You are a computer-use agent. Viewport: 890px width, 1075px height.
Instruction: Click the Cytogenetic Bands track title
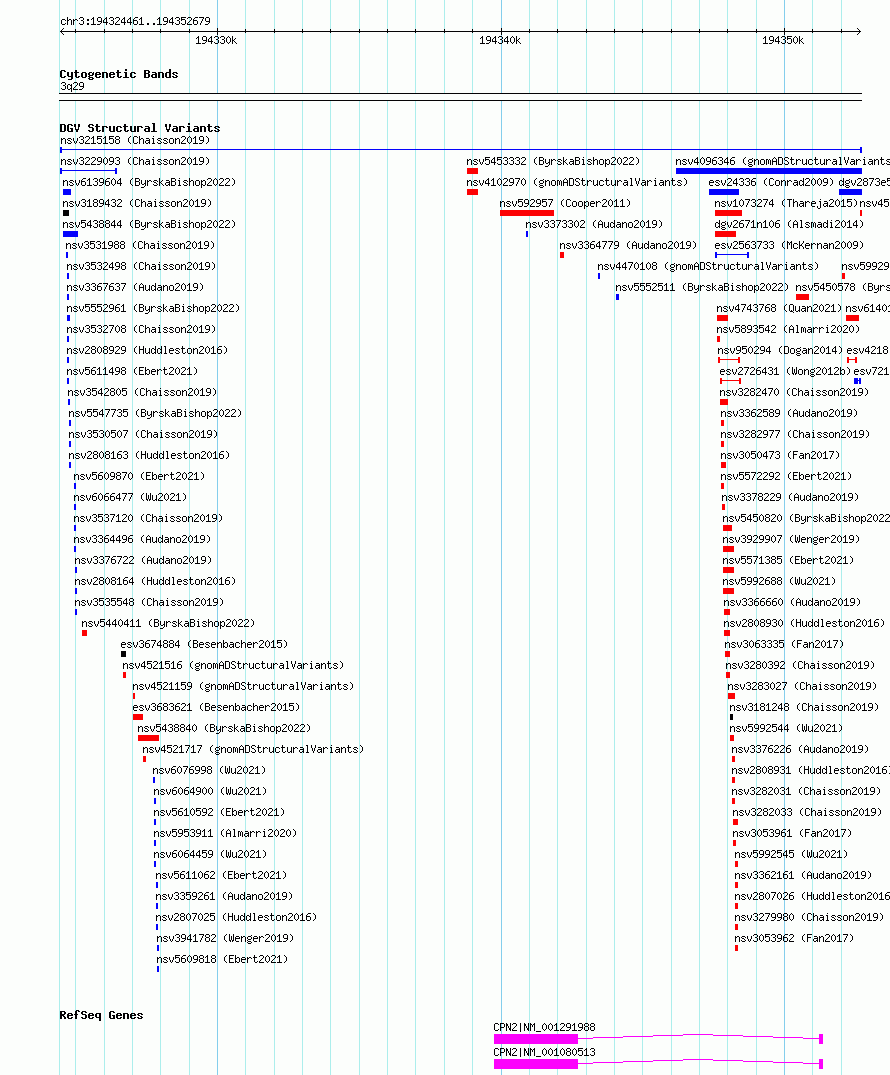(x=119, y=74)
